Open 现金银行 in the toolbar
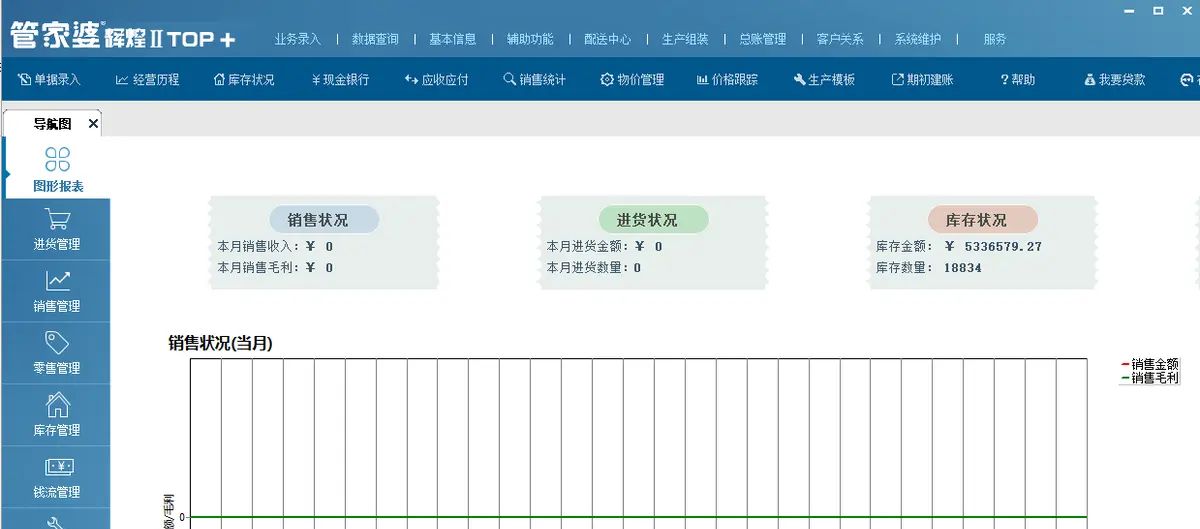 (x=340, y=79)
